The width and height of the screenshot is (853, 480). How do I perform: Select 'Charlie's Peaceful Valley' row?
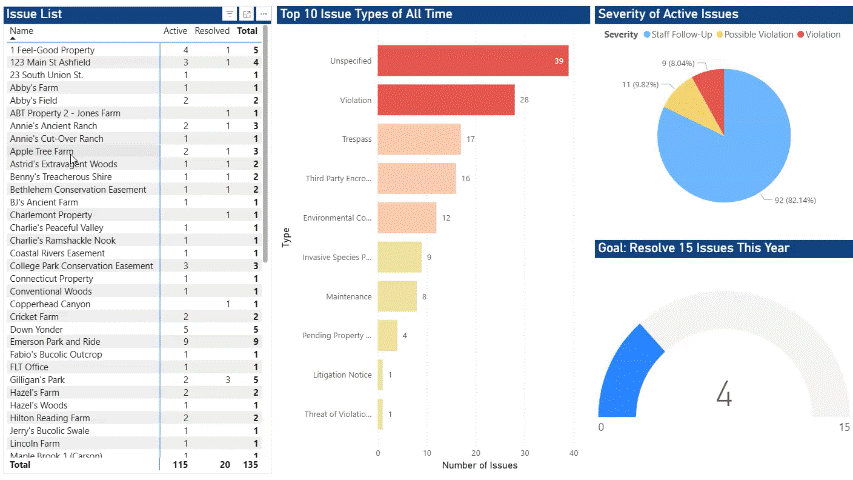pyautogui.click(x=134, y=227)
